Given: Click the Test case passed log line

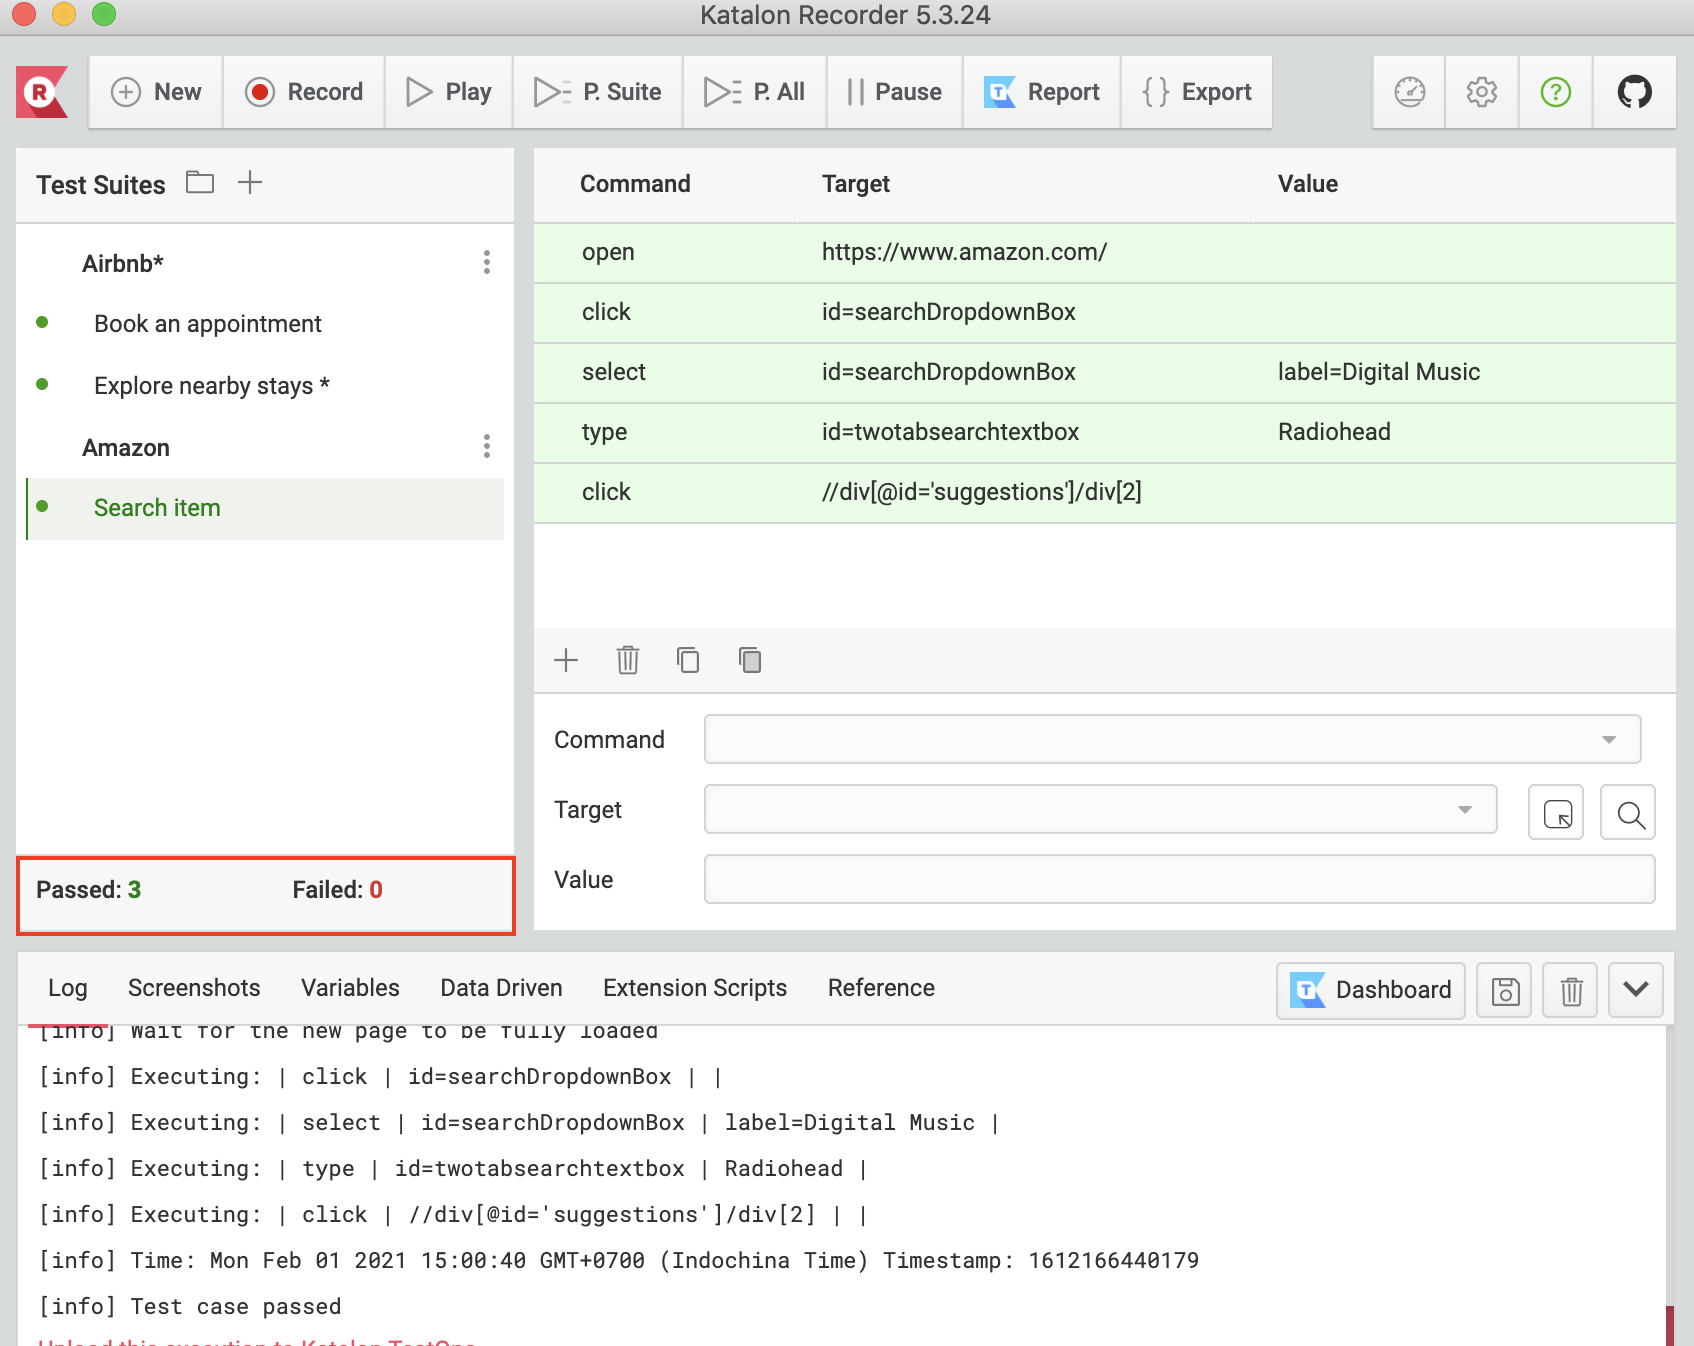Looking at the screenshot, I should click(190, 1307).
